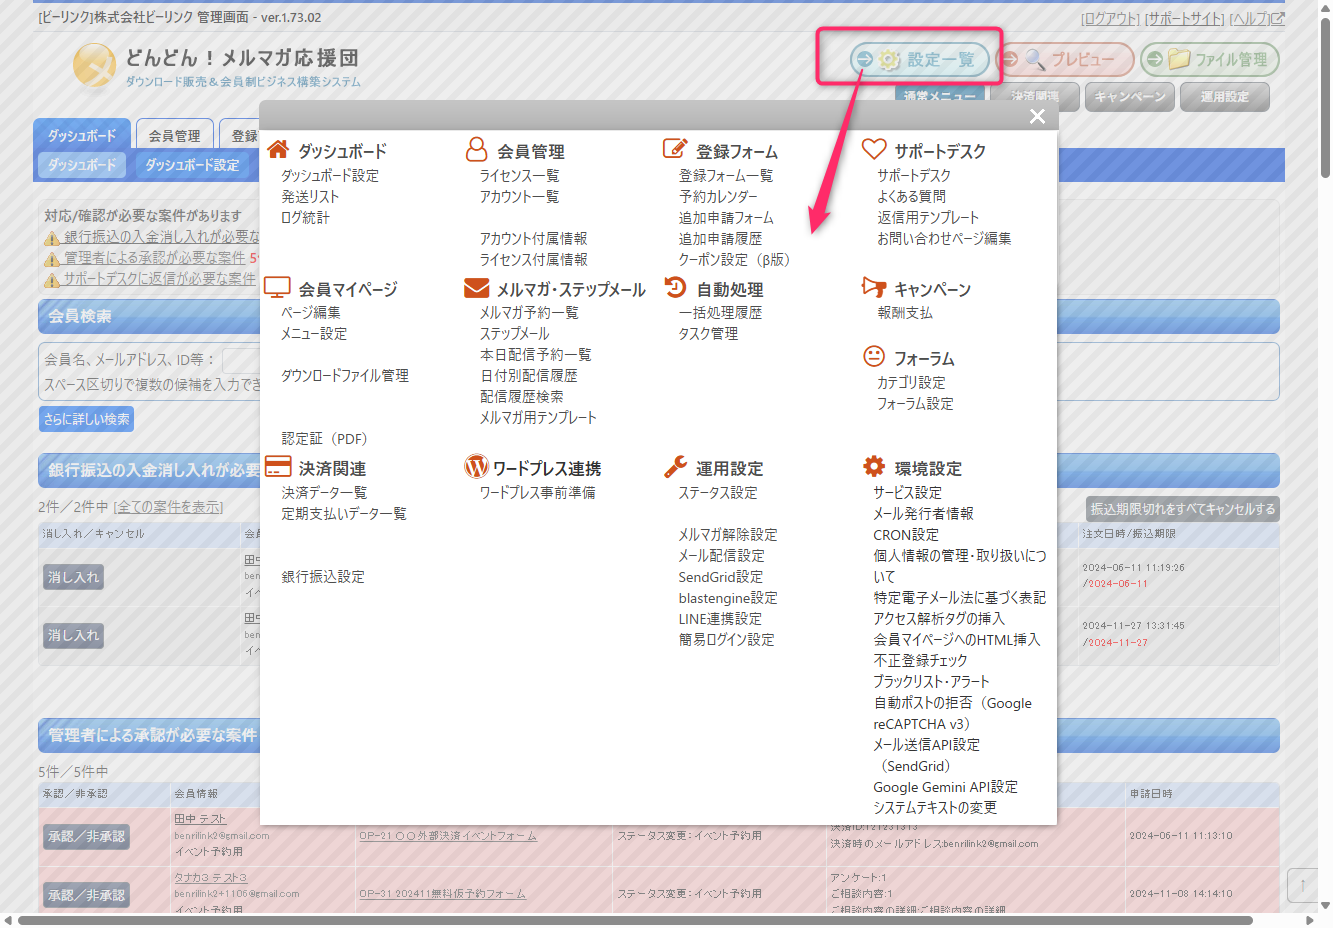The image size is (1333, 928).
Task: Click the scroll-to-top arrow button
Action: point(1303,885)
